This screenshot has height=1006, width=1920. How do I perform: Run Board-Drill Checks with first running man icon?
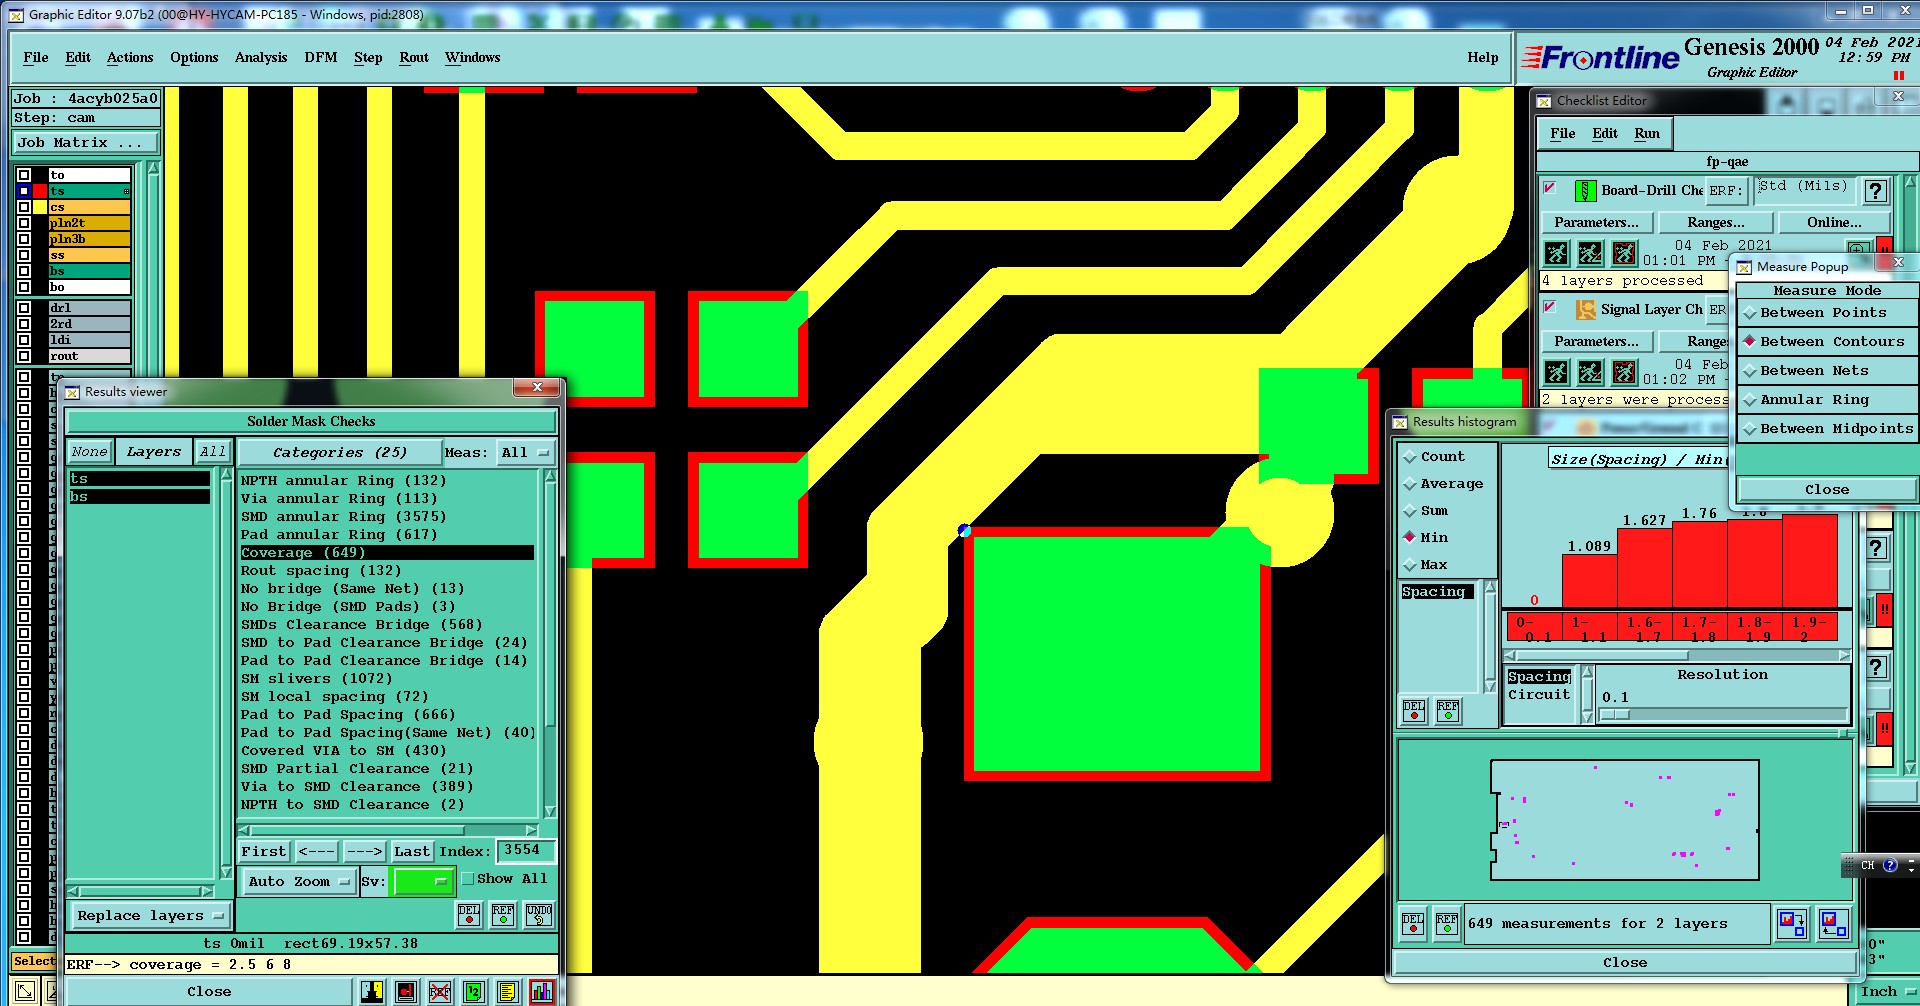pos(1556,253)
